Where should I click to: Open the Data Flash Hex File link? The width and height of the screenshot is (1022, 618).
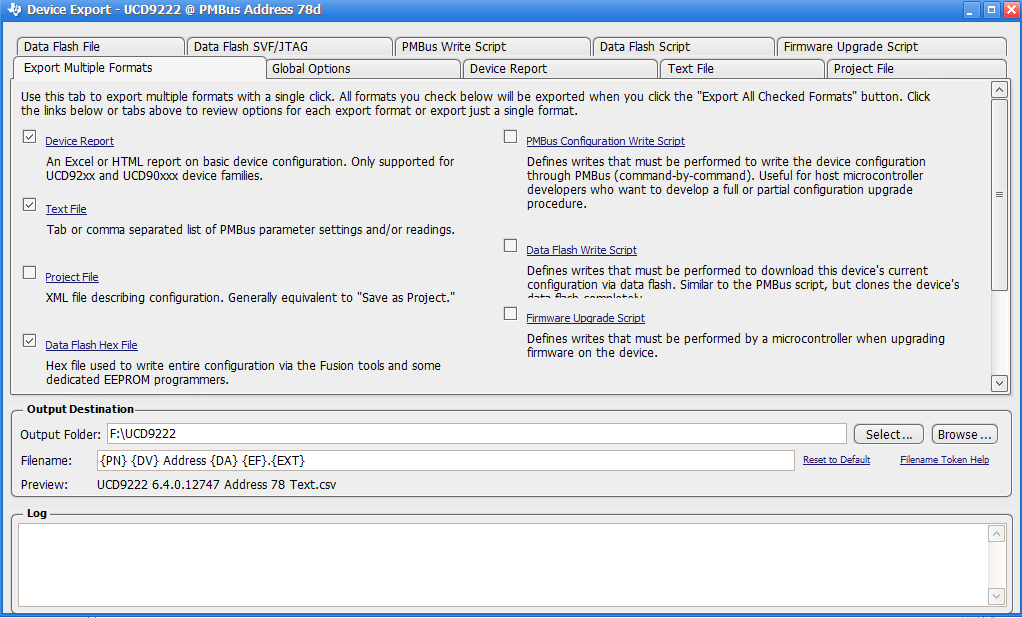tap(91, 346)
